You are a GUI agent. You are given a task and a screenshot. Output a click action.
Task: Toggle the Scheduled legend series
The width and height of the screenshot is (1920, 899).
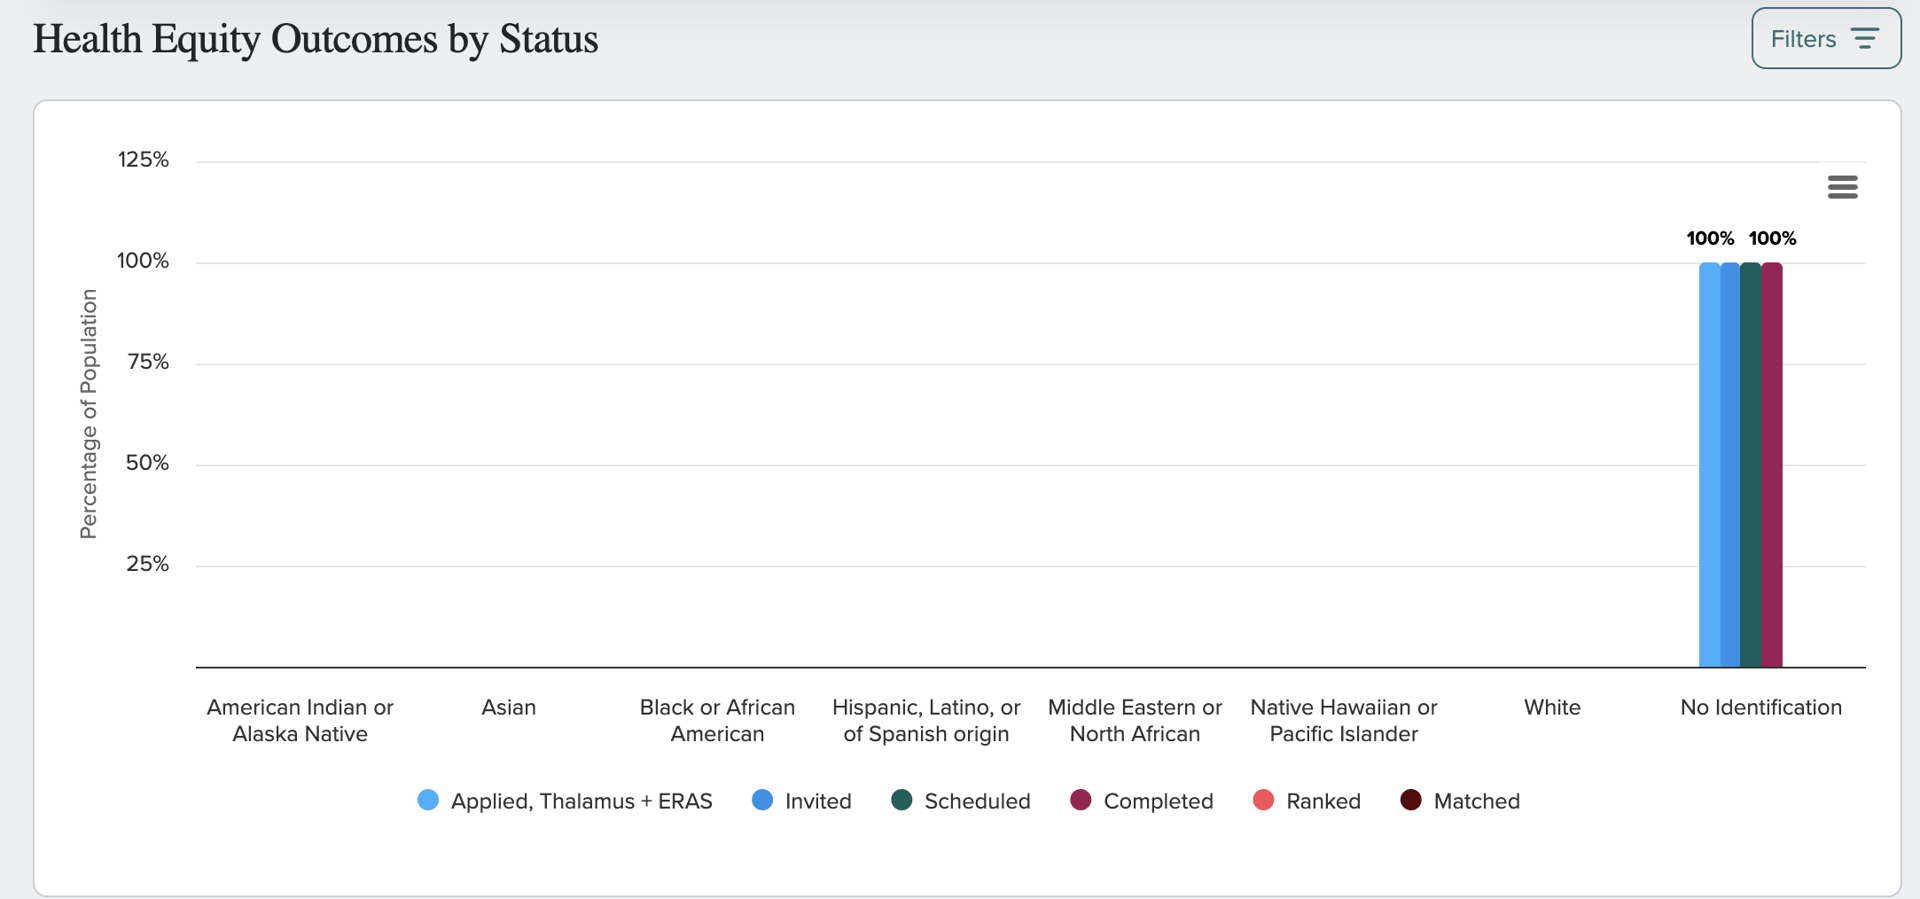(960, 801)
